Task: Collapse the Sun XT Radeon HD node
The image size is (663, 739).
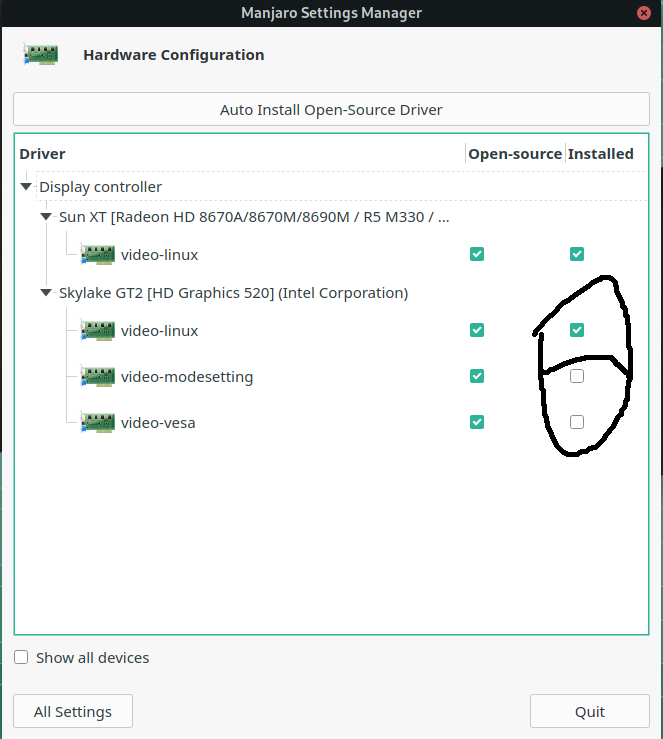Action: (x=46, y=217)
